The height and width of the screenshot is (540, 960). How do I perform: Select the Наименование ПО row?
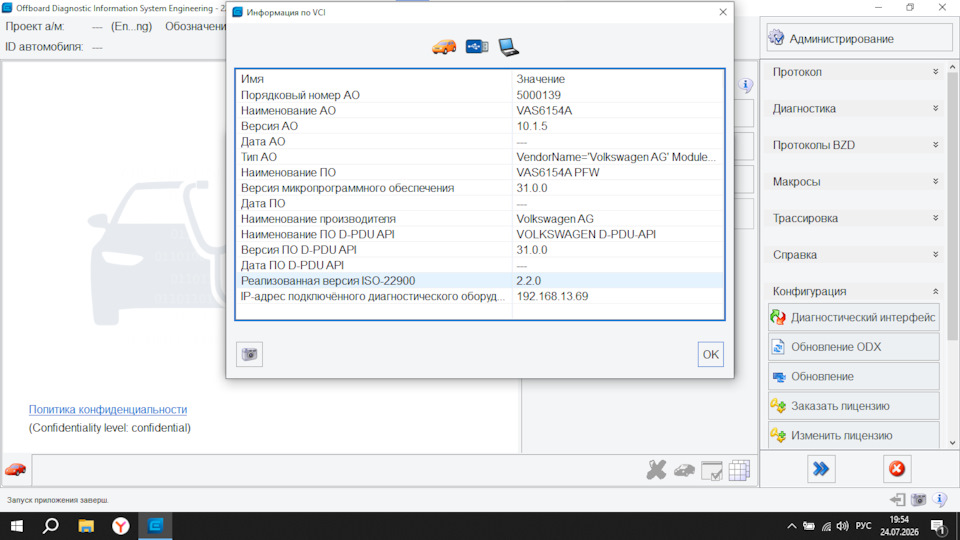click(479, 172)
